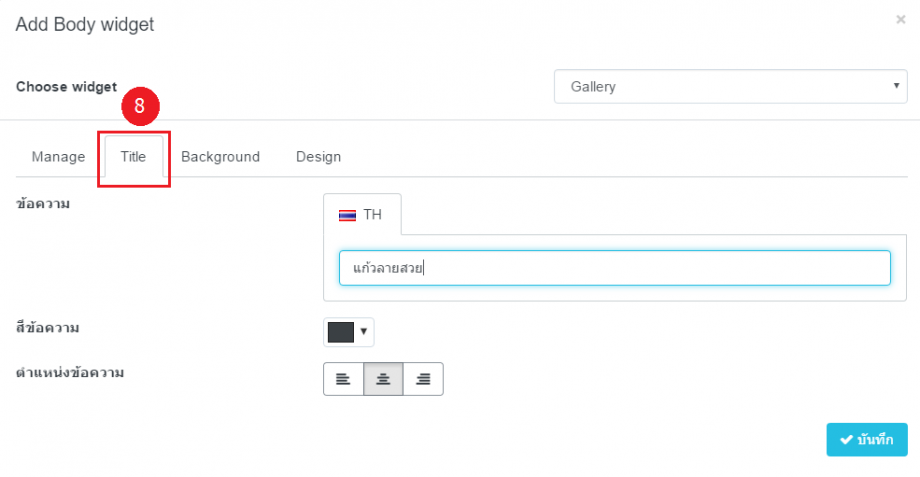Open the Background tab
This screenshot has height=477, width=920.
pyautogui.click(x=220, y=157)
